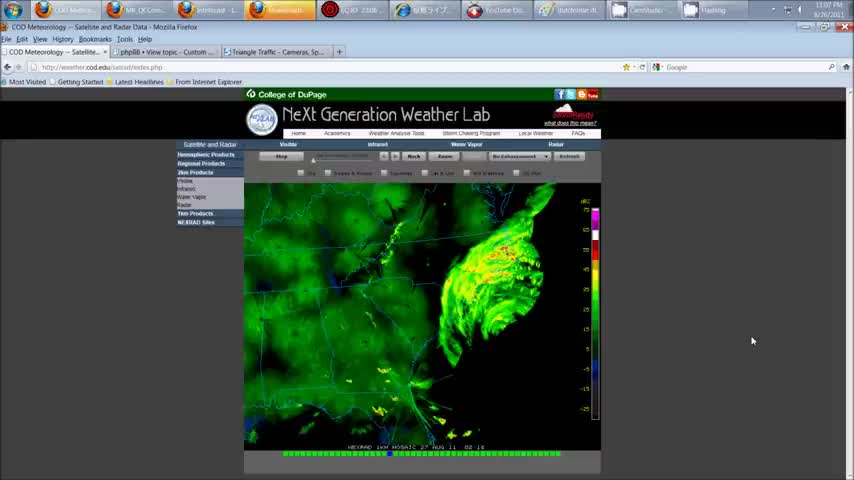Screen dimensions: 854x480
Task: Switch to the Internet Explorer taskbar item
Action: pos(425,10)
